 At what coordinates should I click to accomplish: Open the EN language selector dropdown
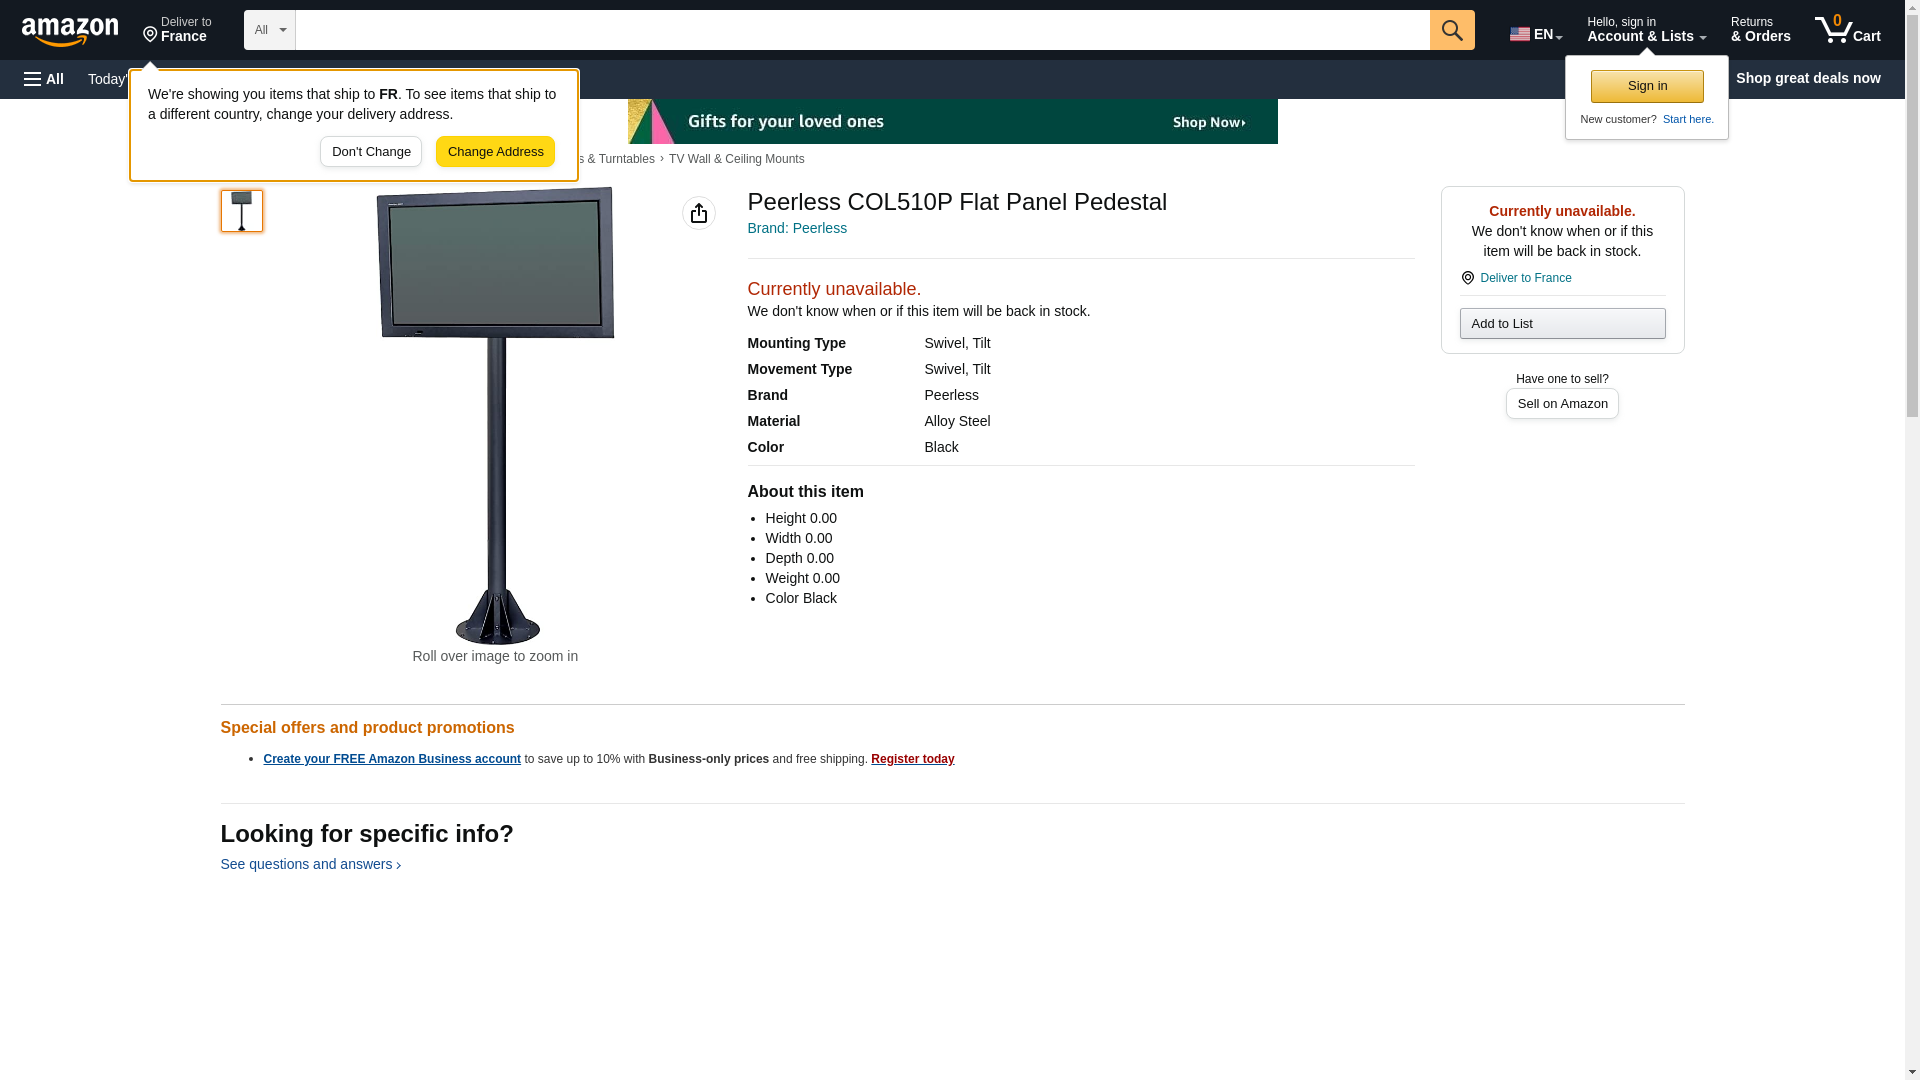1536,33
